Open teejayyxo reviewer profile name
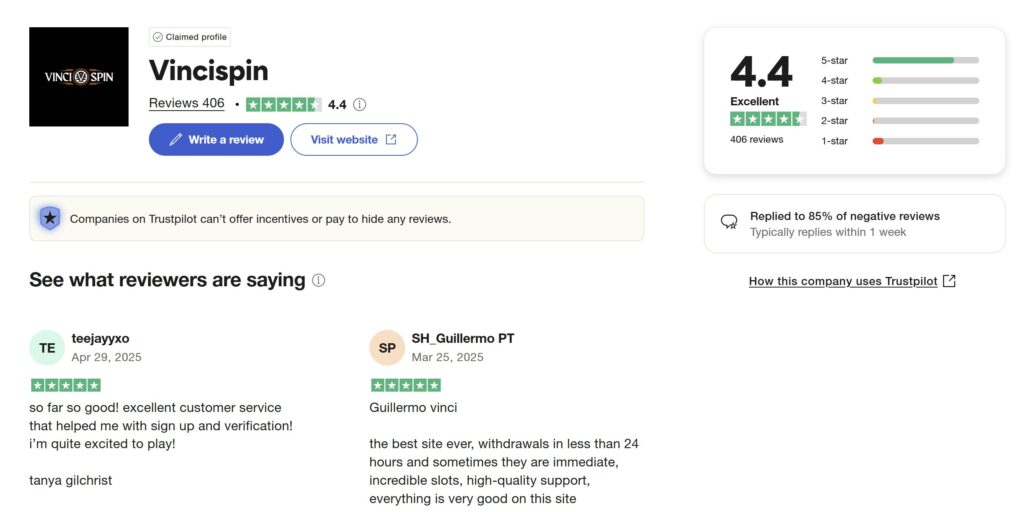Image resolution: width=1024 pixels, height=512 pixels. click(101, 338)
